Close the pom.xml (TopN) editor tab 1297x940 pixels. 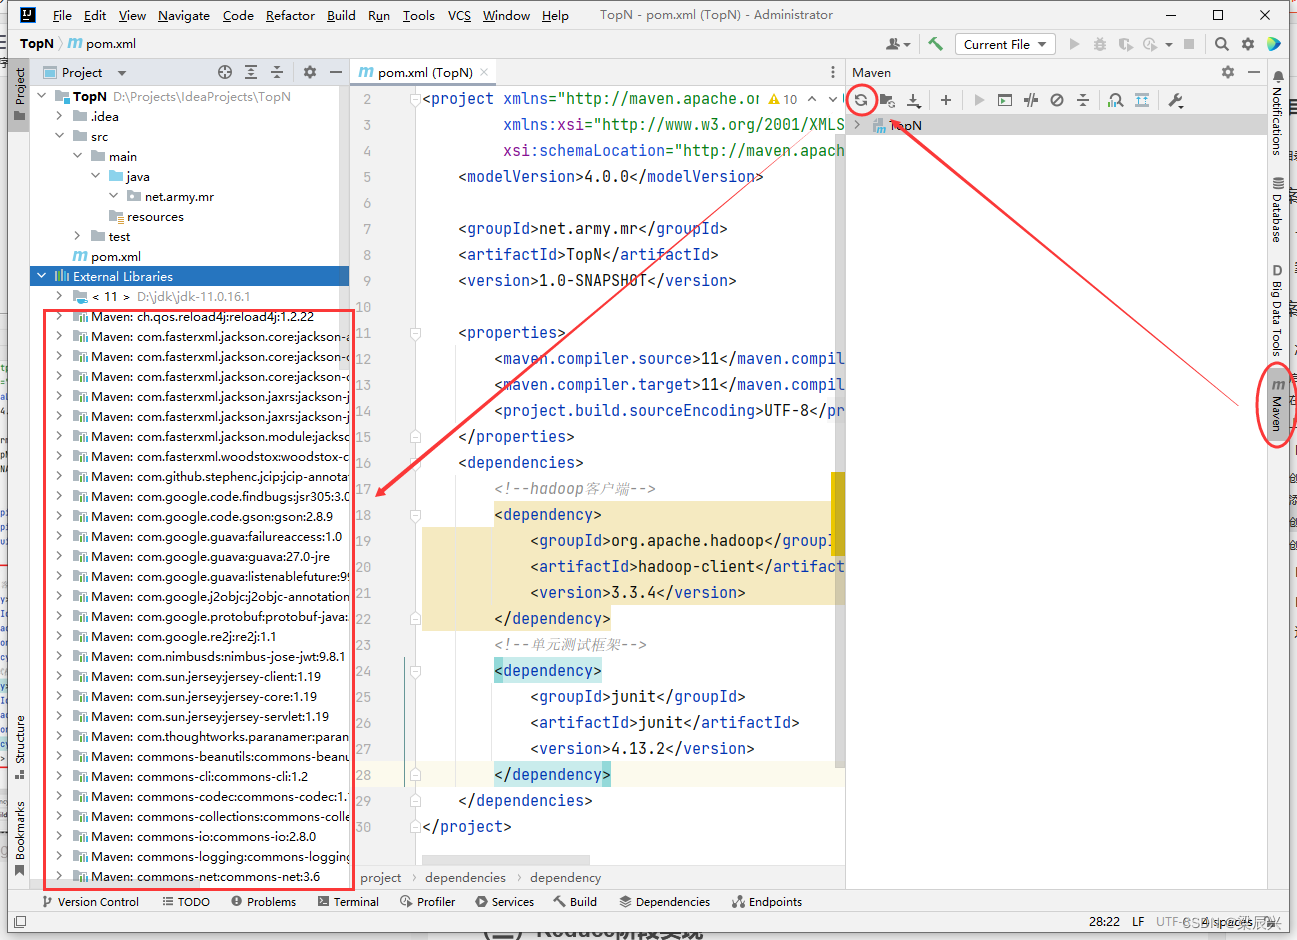(484, 72)
